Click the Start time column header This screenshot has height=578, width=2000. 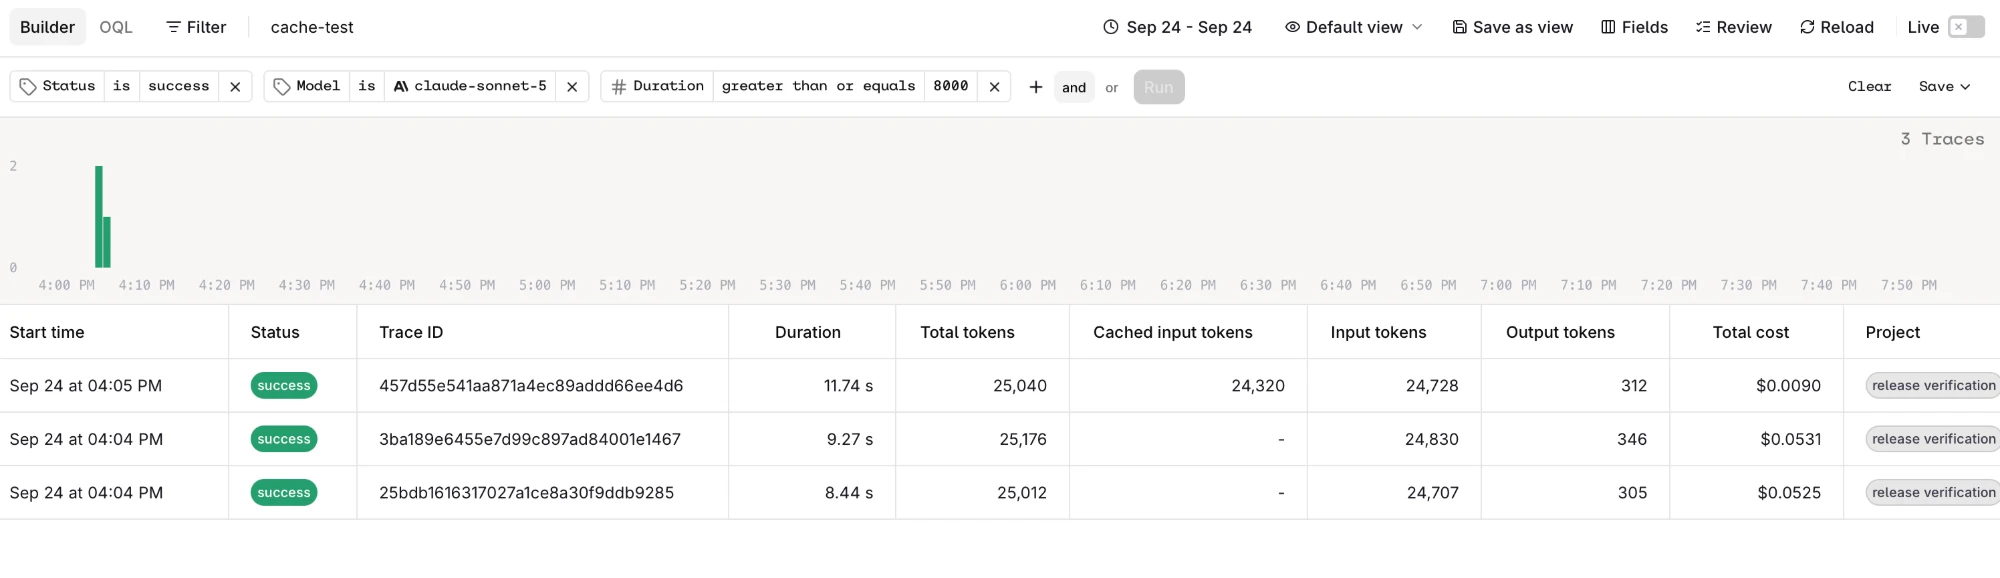(47, 332)
